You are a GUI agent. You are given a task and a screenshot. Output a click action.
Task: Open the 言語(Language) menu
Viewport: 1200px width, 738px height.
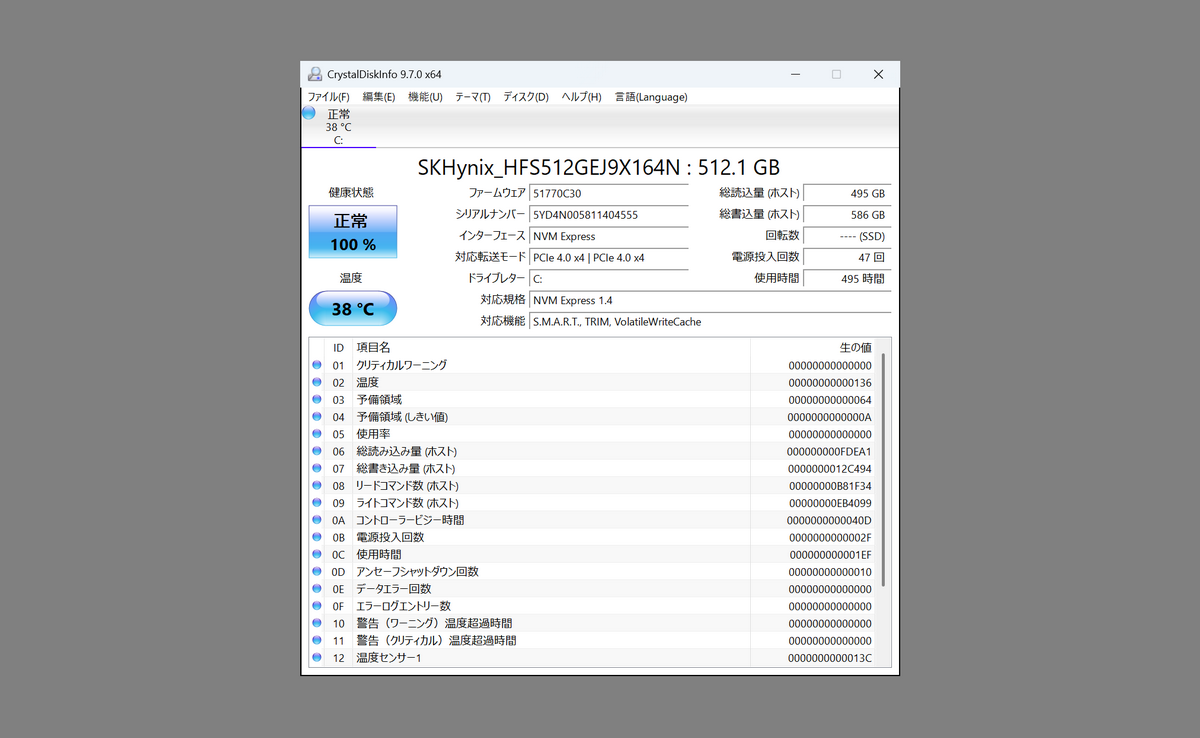tap(650, 97)
